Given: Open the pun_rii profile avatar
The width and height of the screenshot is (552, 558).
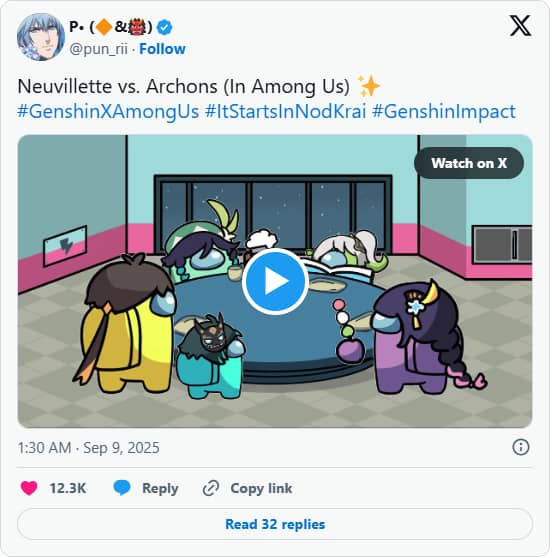Looking at the screenshot, I should tap(41, 37).
